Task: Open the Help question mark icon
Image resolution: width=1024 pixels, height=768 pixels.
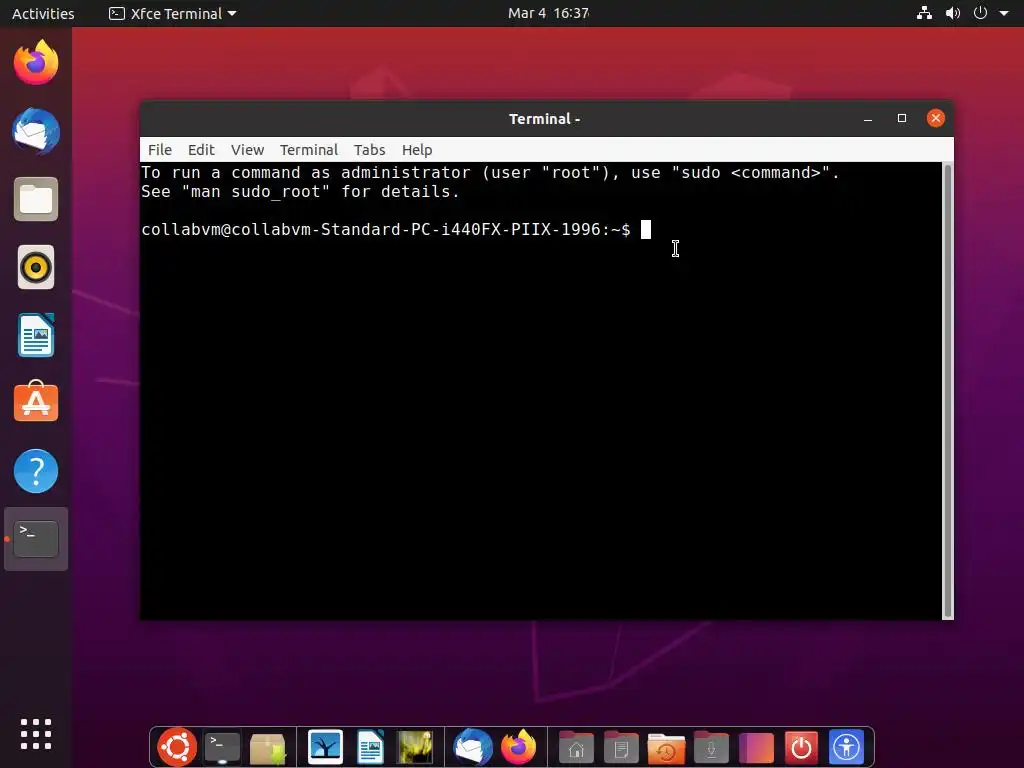Action: [36, 471]
